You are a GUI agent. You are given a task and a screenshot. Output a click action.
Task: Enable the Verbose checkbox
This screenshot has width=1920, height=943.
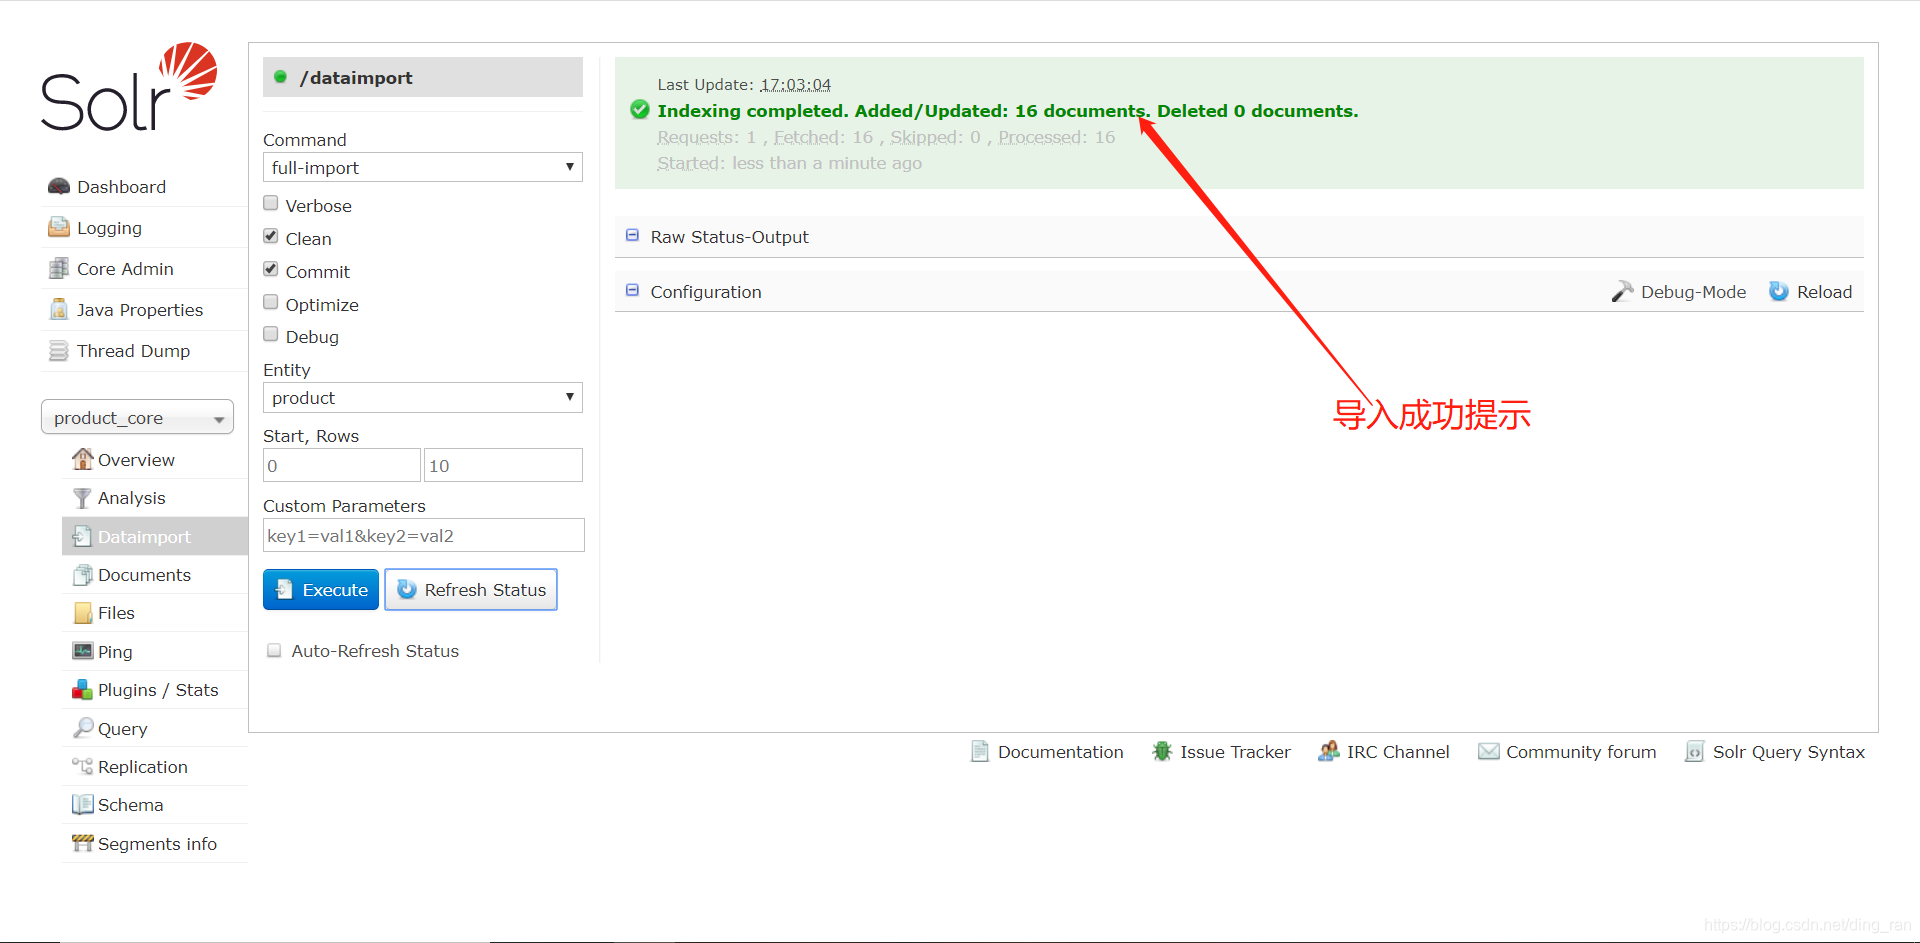271,203
